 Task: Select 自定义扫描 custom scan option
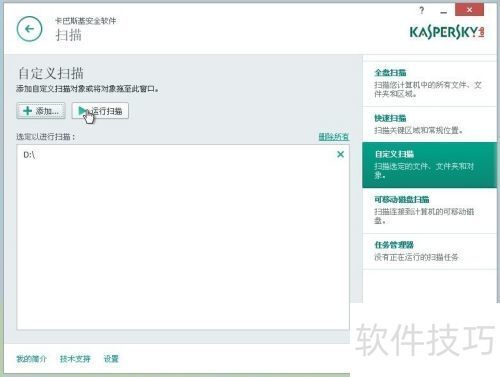429,165
